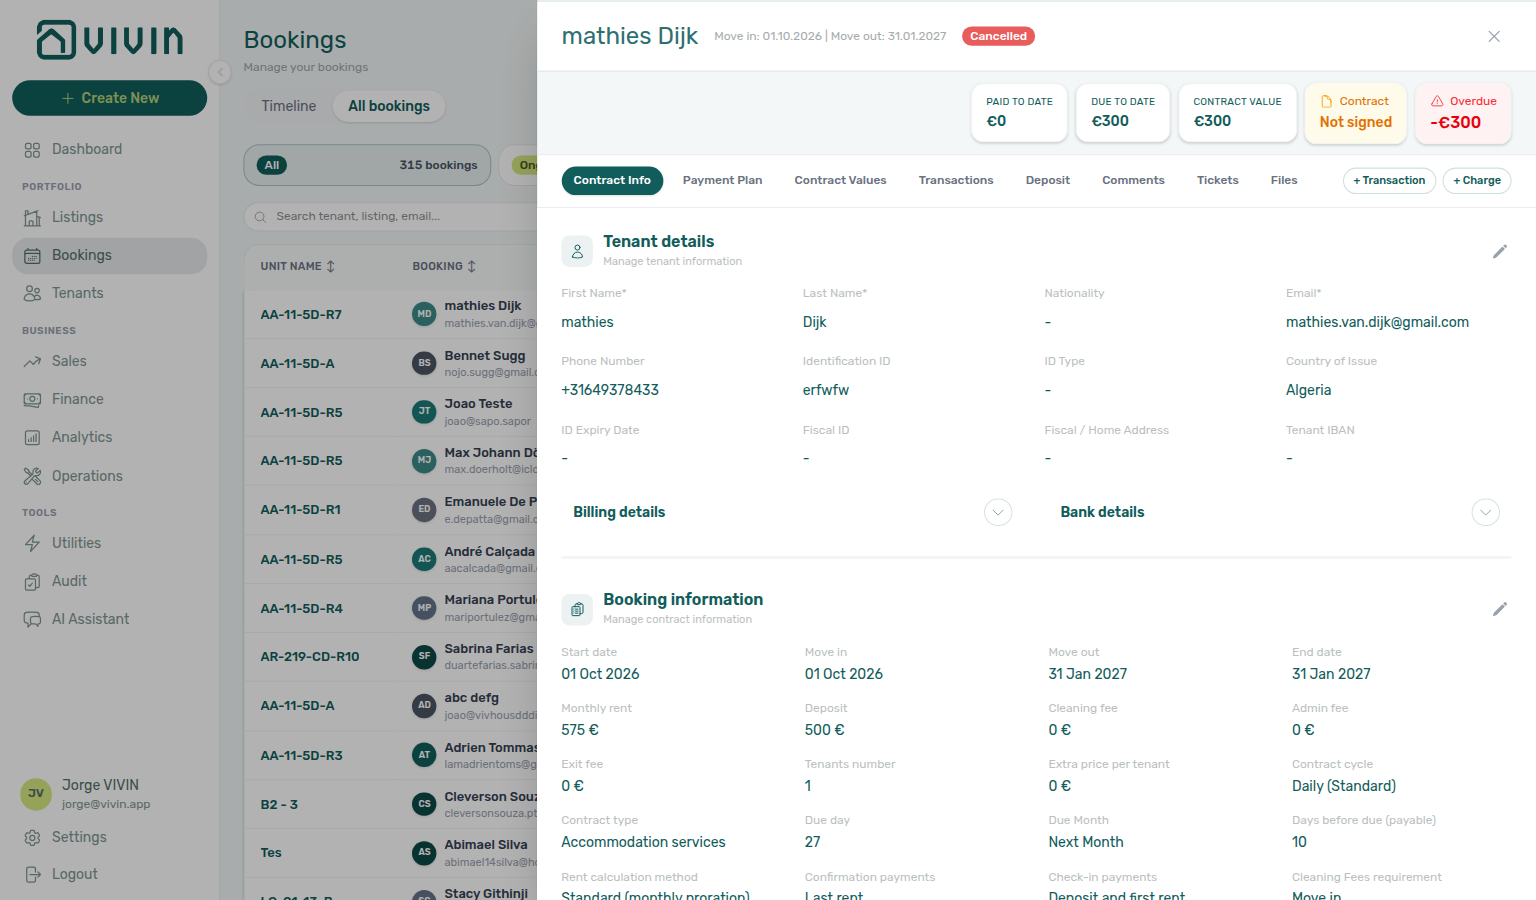Click the Contract Not signed card
Image resolution: width=1536 pixels, height=900 pixels.
click(x=1356, y=113)
